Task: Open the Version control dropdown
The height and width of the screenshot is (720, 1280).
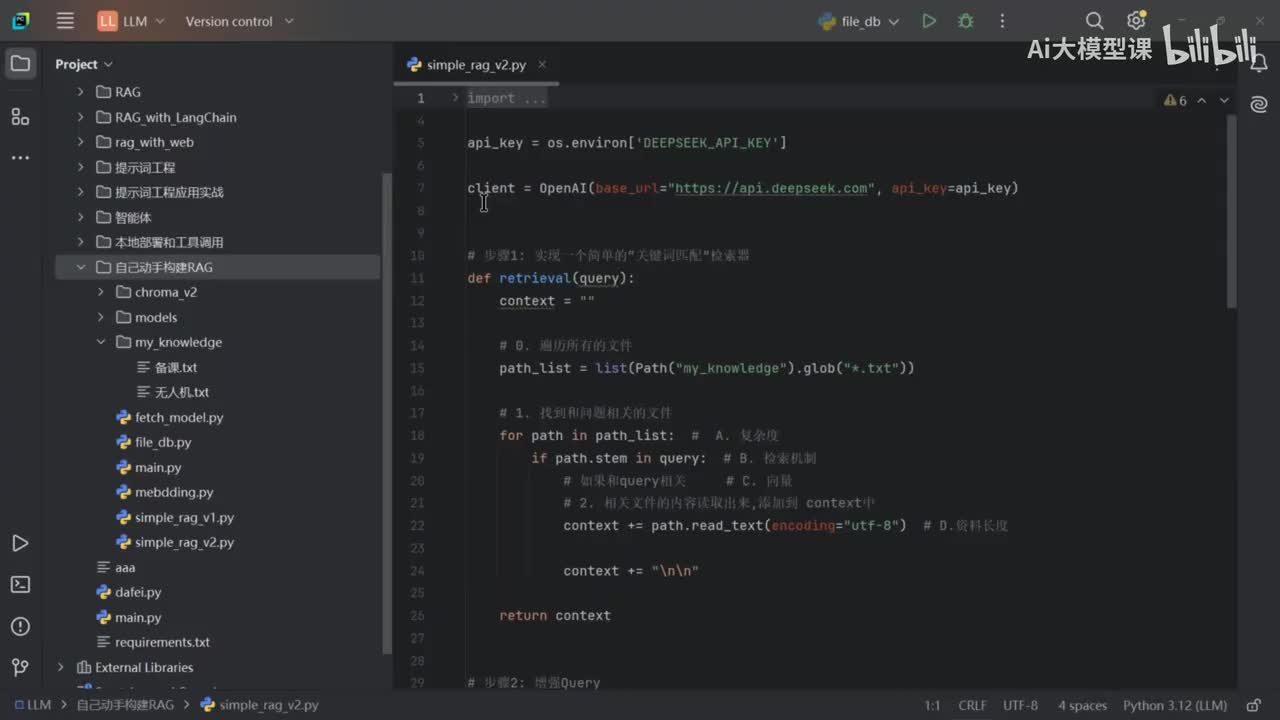Action: tap(239, 21)
